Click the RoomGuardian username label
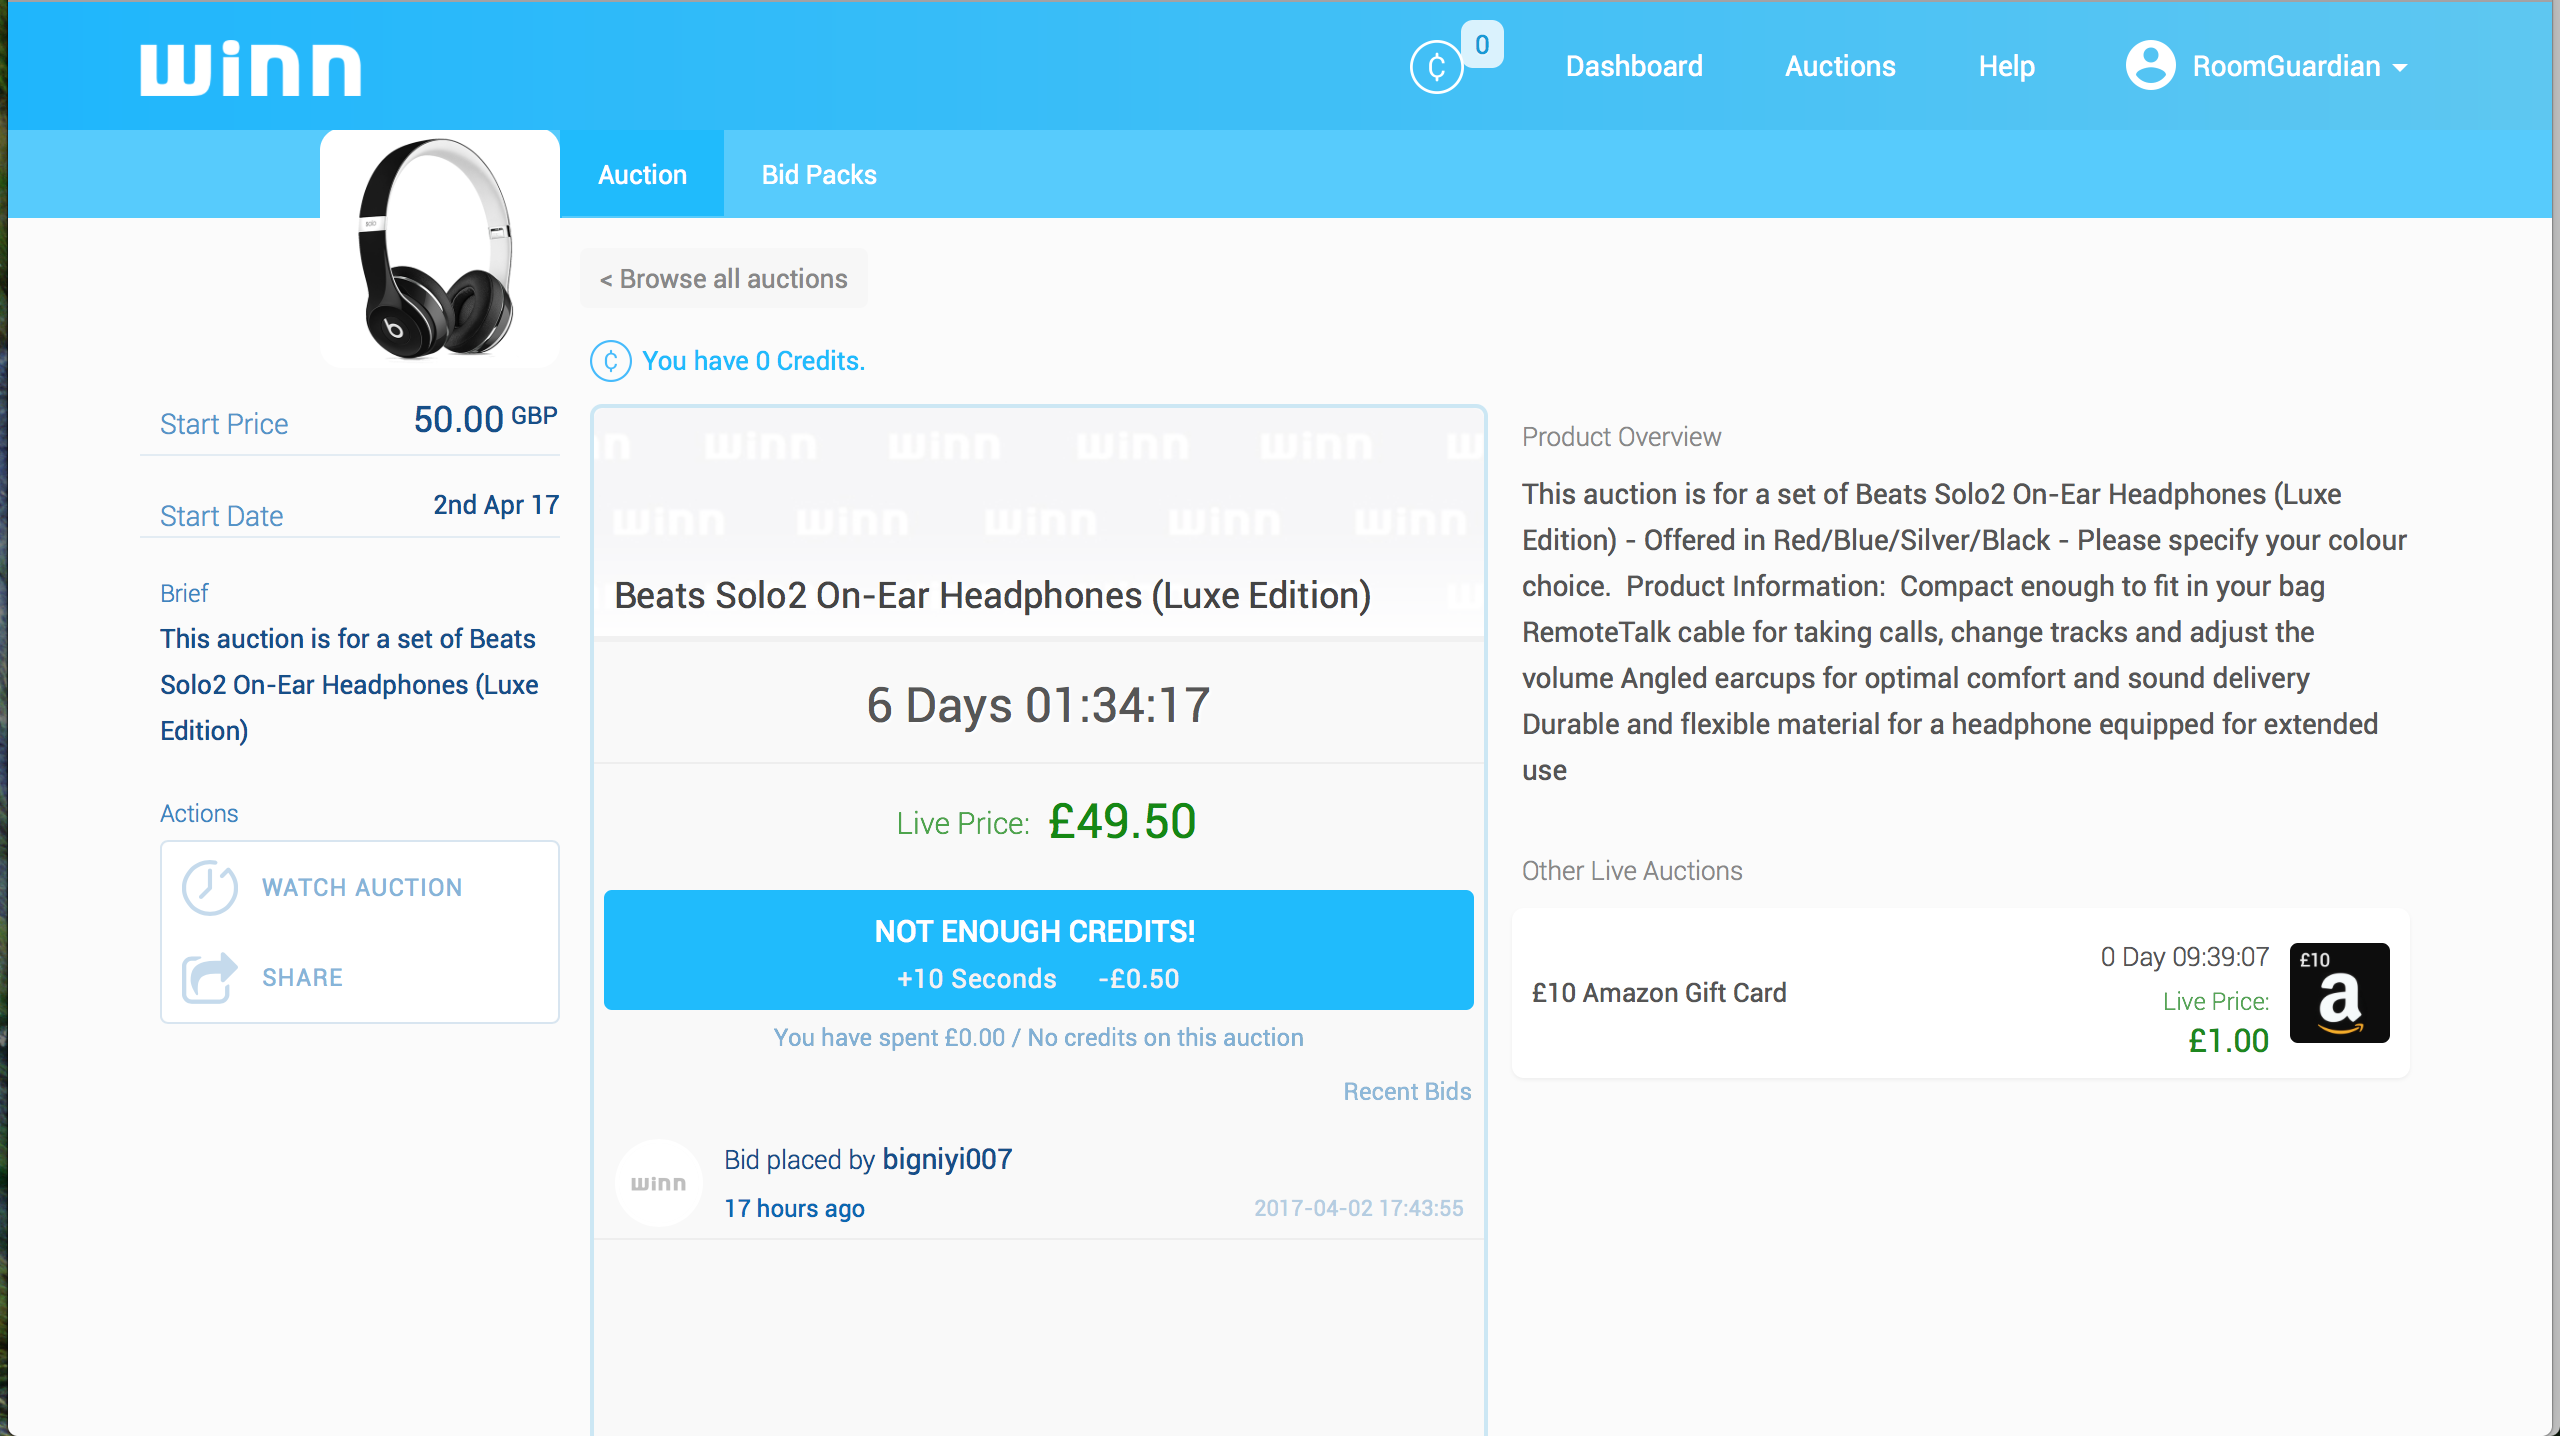 (2286, 66)
